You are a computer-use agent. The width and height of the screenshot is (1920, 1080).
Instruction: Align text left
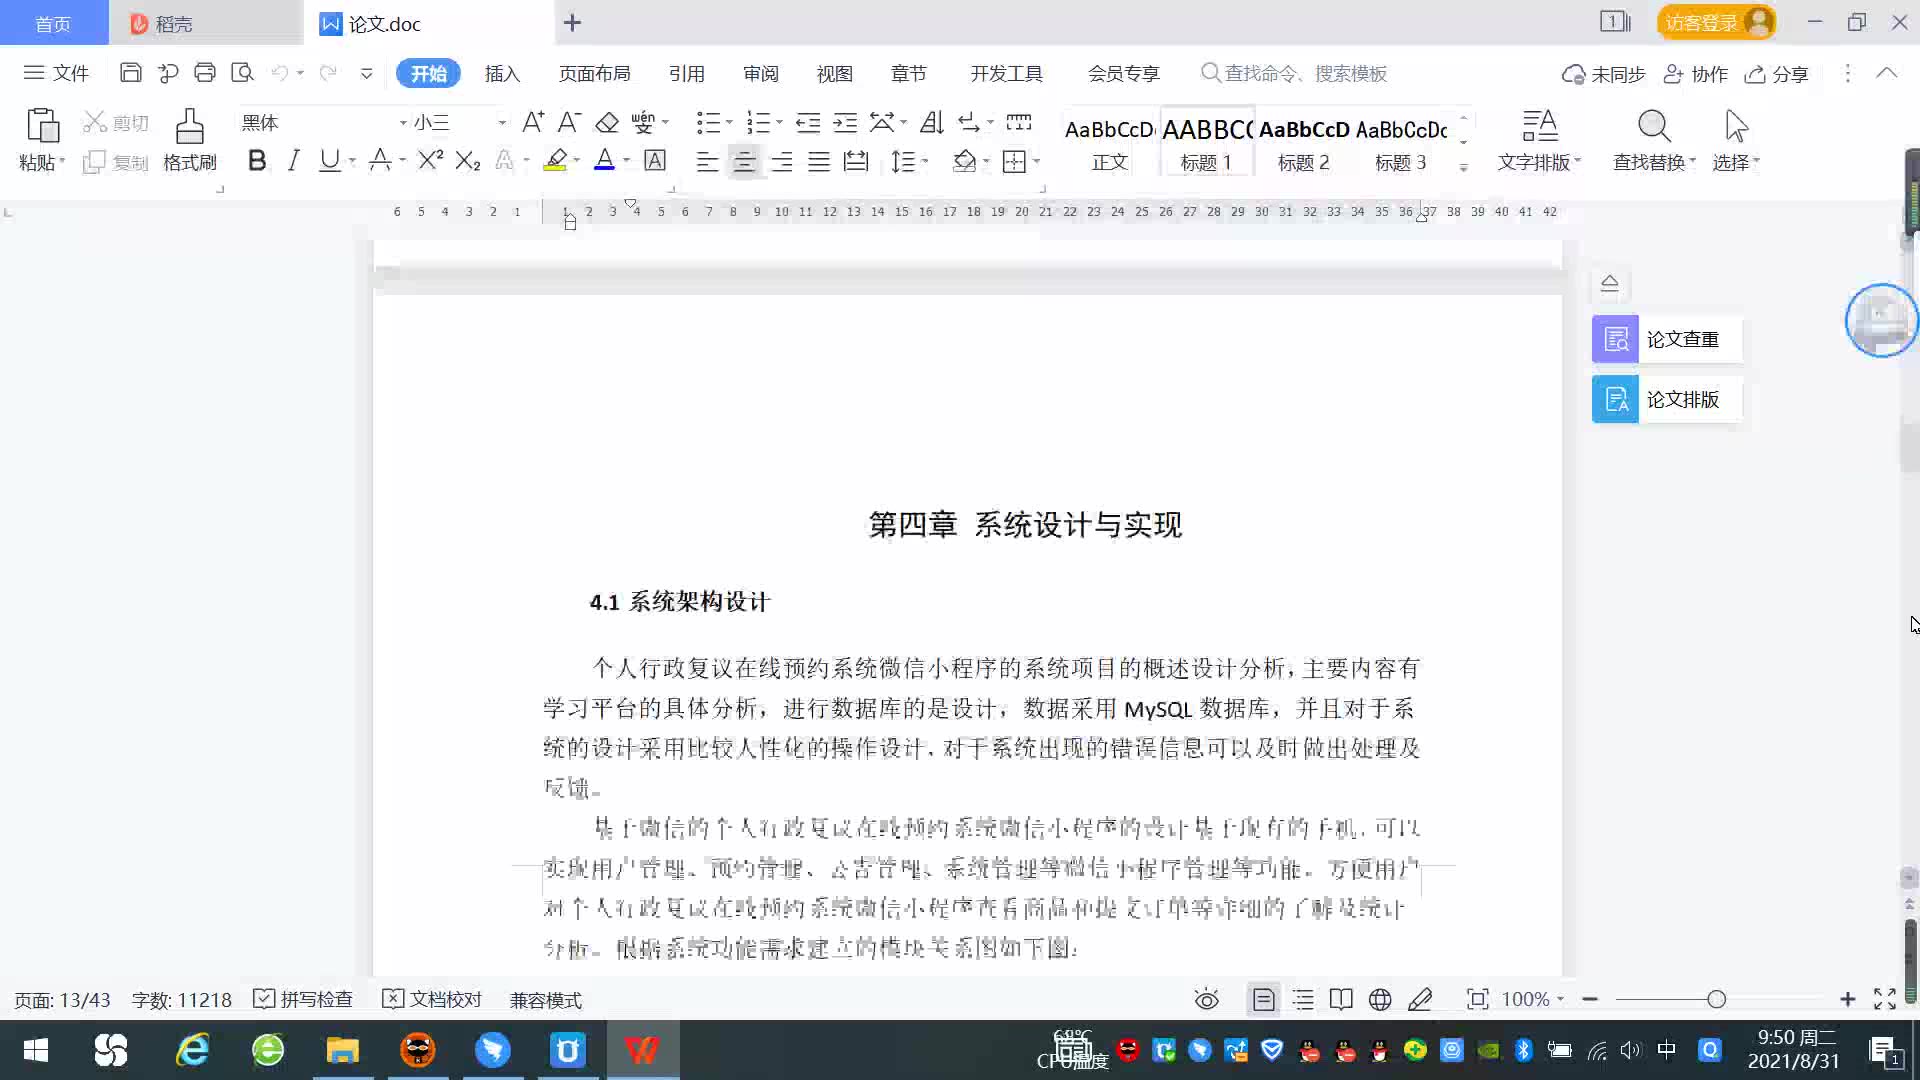707,161
